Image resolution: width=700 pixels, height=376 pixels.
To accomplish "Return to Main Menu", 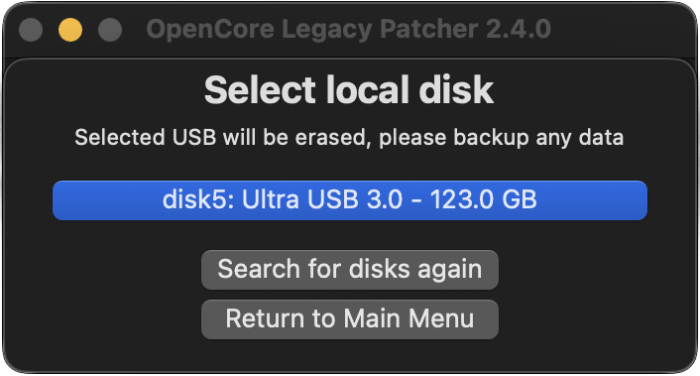I will tap(350, 319).
